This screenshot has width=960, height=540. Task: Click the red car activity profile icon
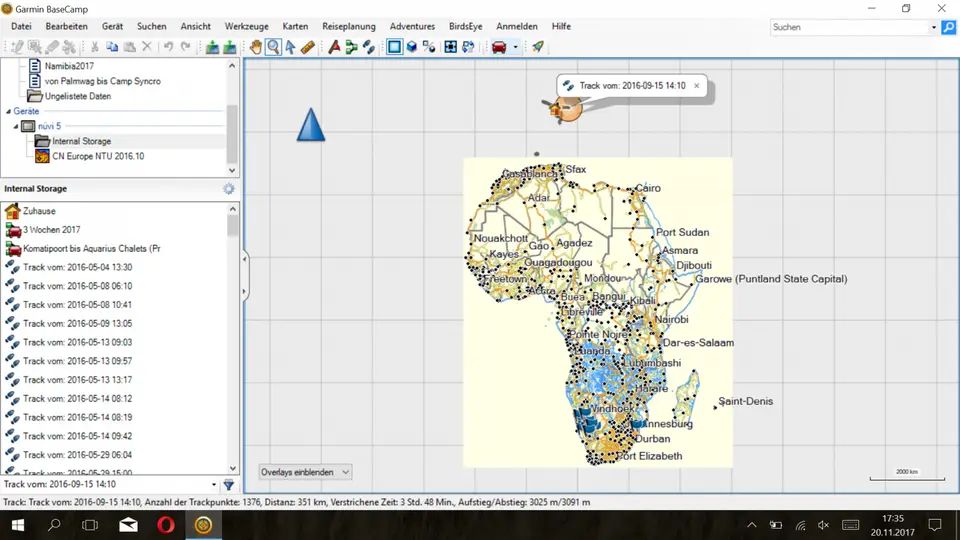click(x=499, y=47)
